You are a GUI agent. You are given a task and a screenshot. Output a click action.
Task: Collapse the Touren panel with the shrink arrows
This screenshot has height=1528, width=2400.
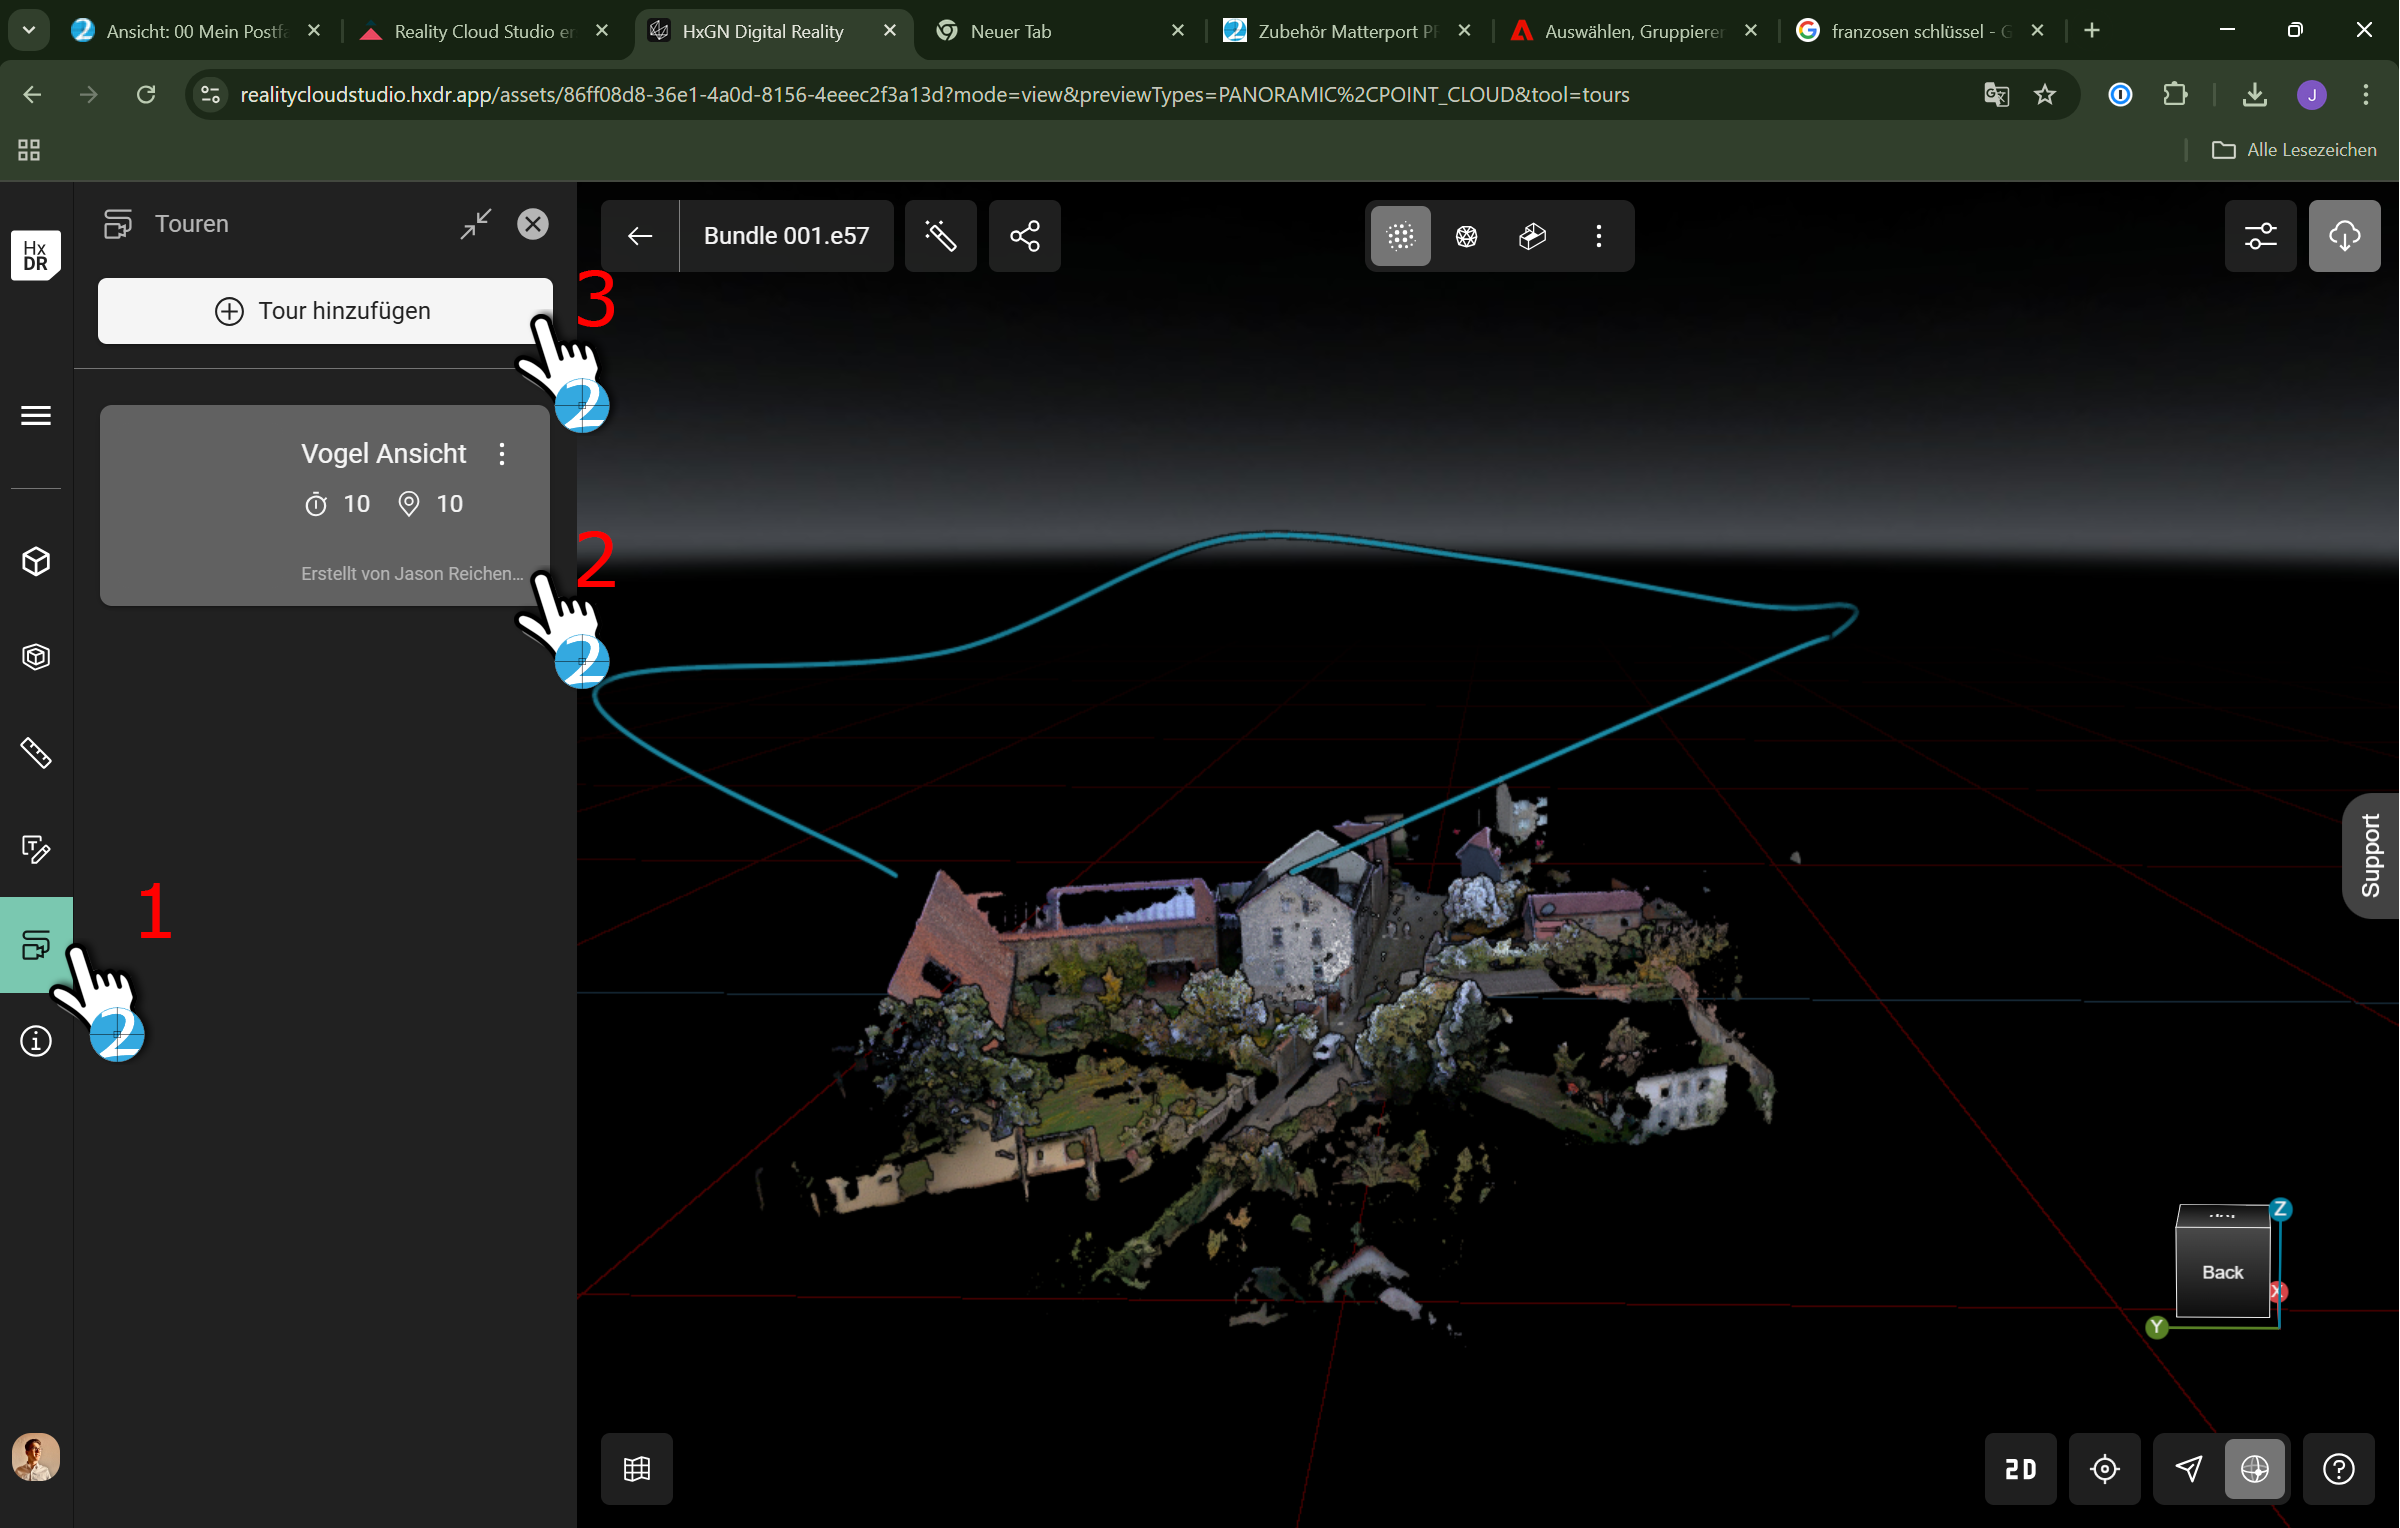pos(476,224)
